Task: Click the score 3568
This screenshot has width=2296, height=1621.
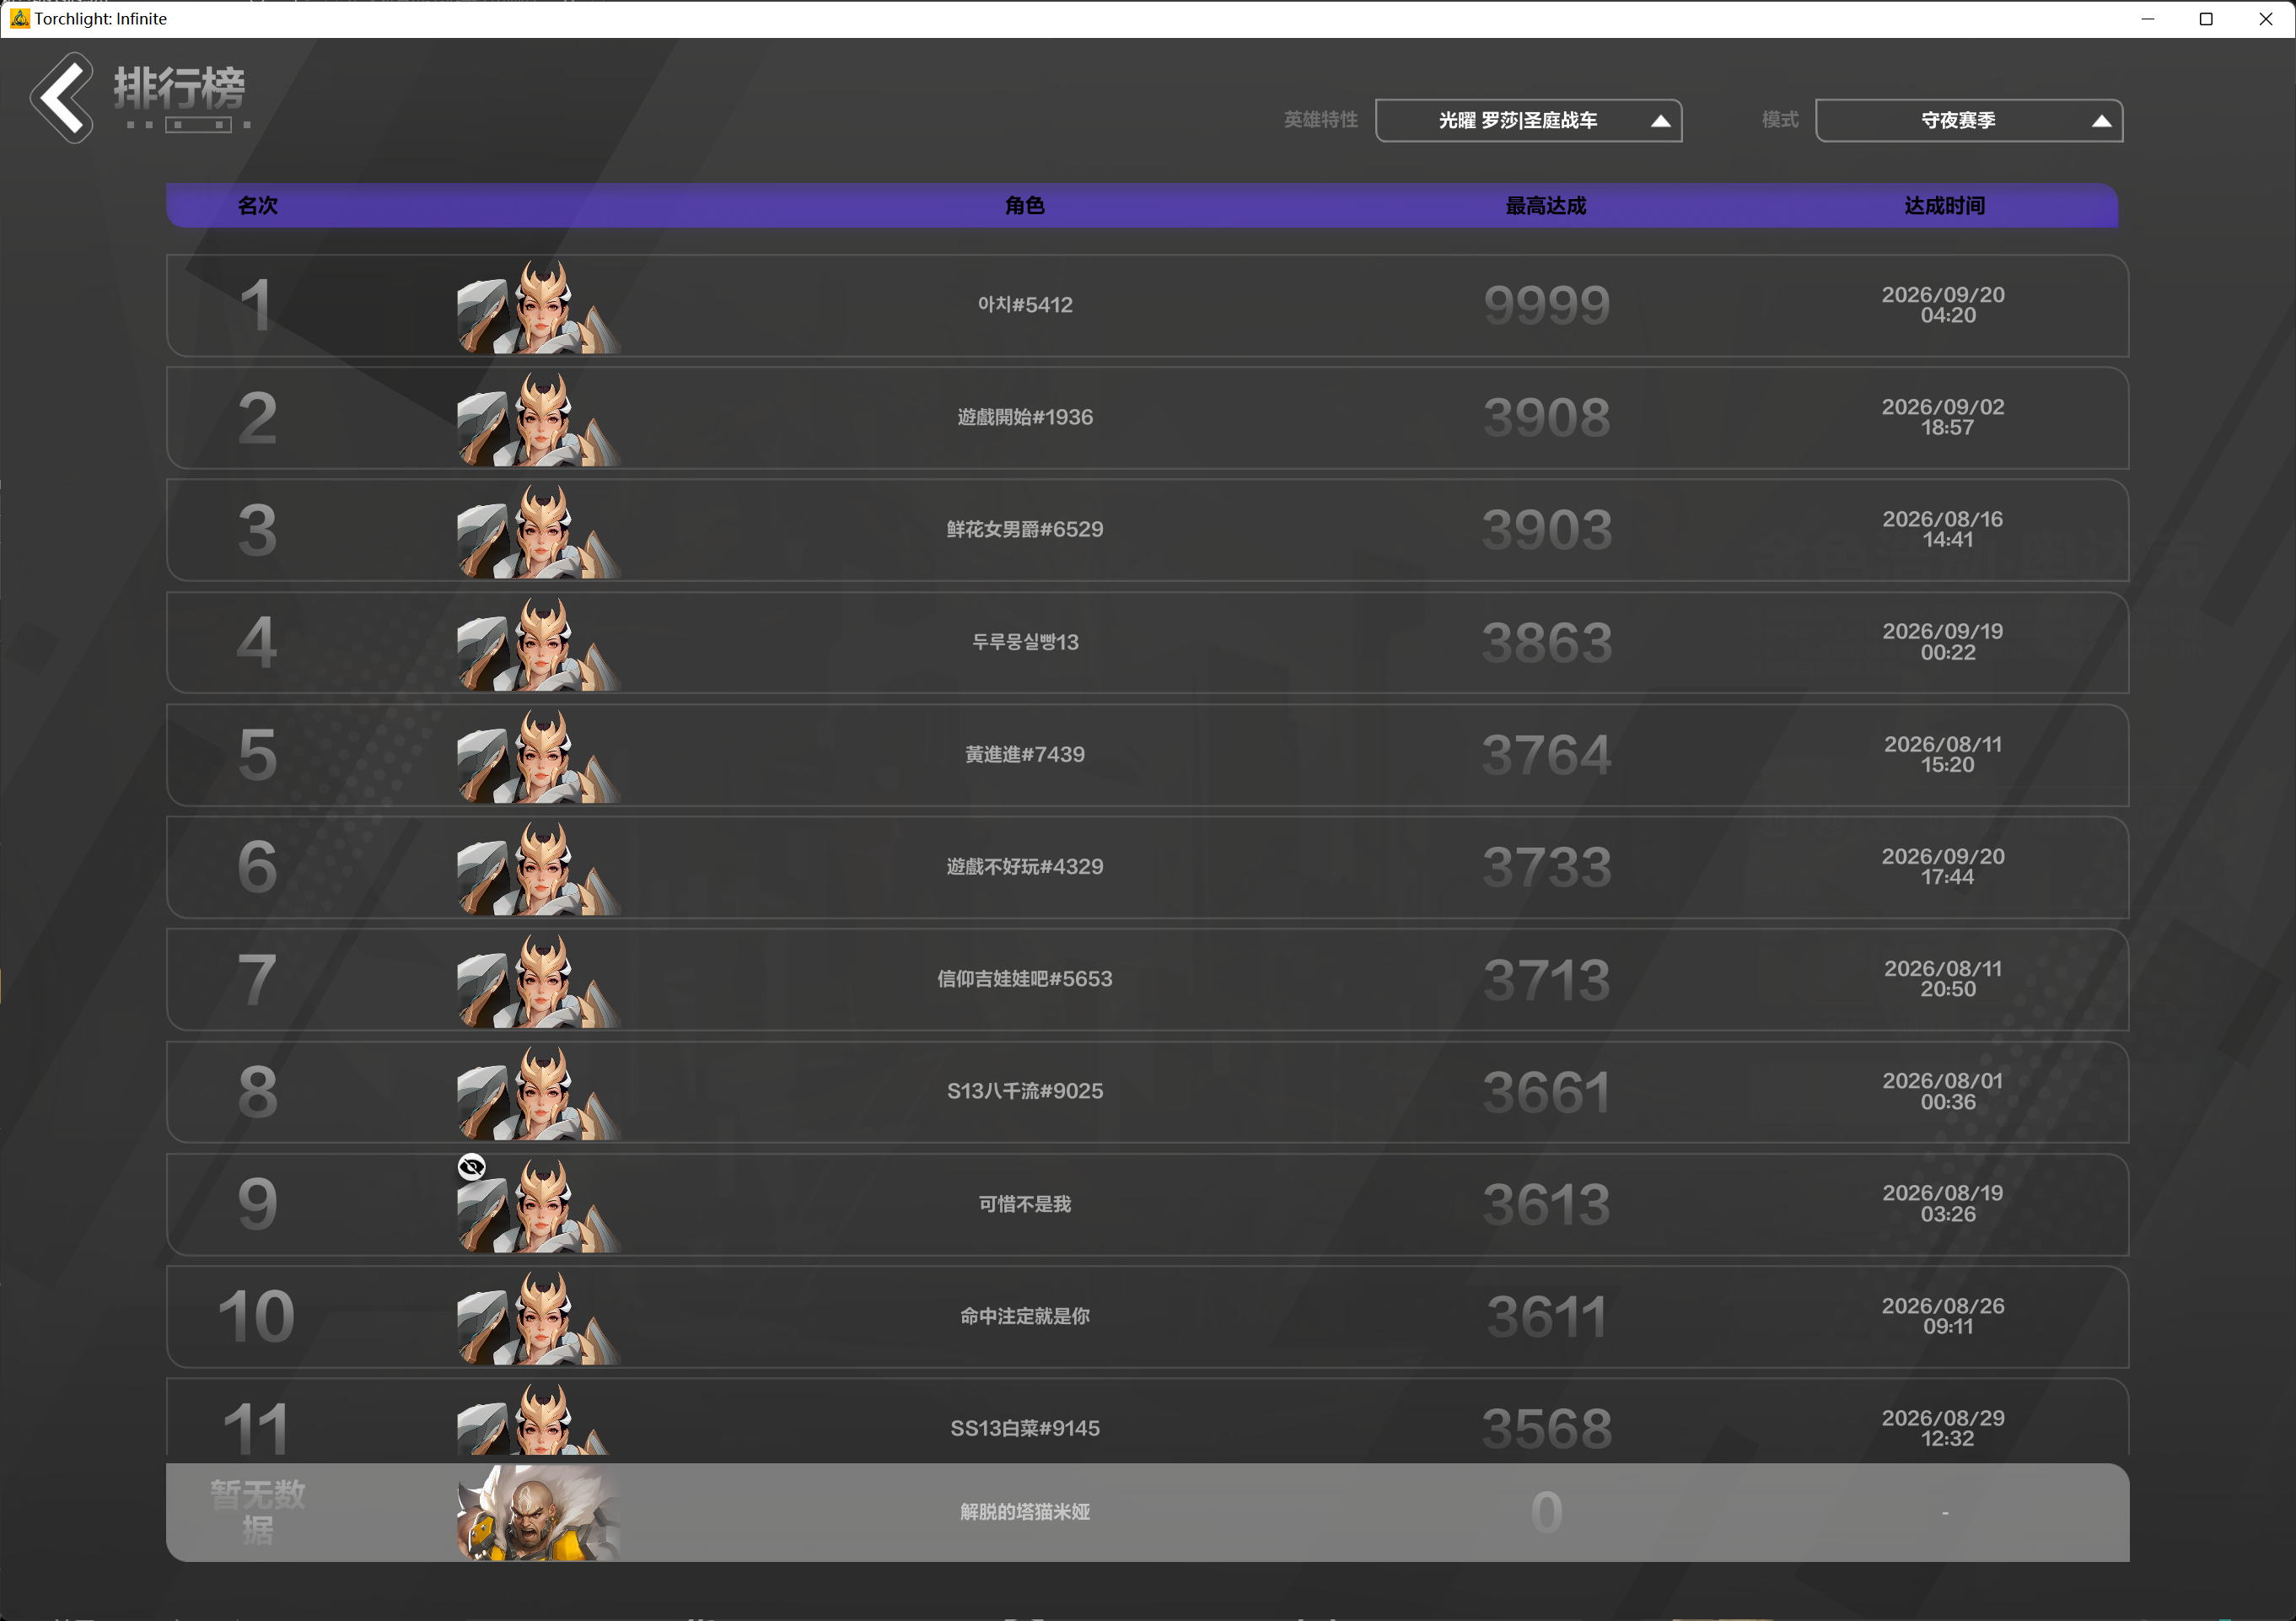Action: click(1547, 1429)
